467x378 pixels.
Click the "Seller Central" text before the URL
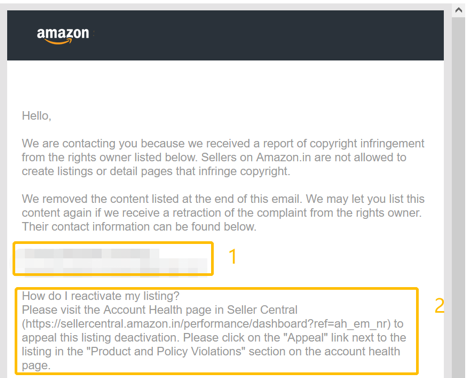point(262,310)
